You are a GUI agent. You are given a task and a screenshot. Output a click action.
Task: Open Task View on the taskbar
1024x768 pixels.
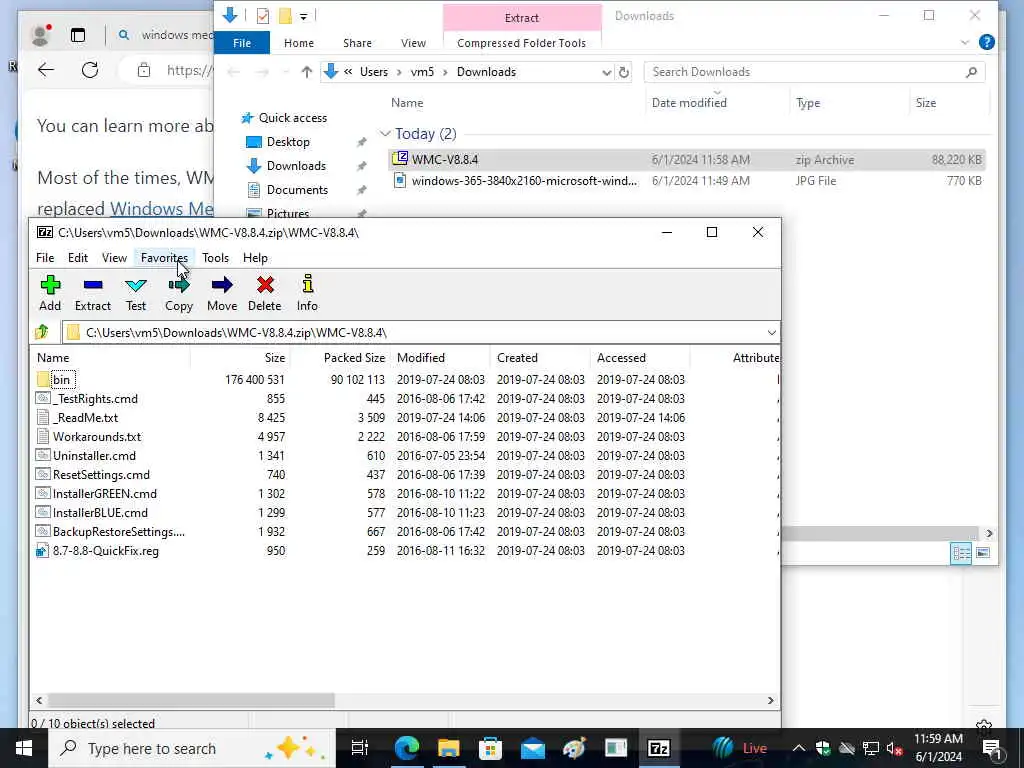(x=360, y=748)
